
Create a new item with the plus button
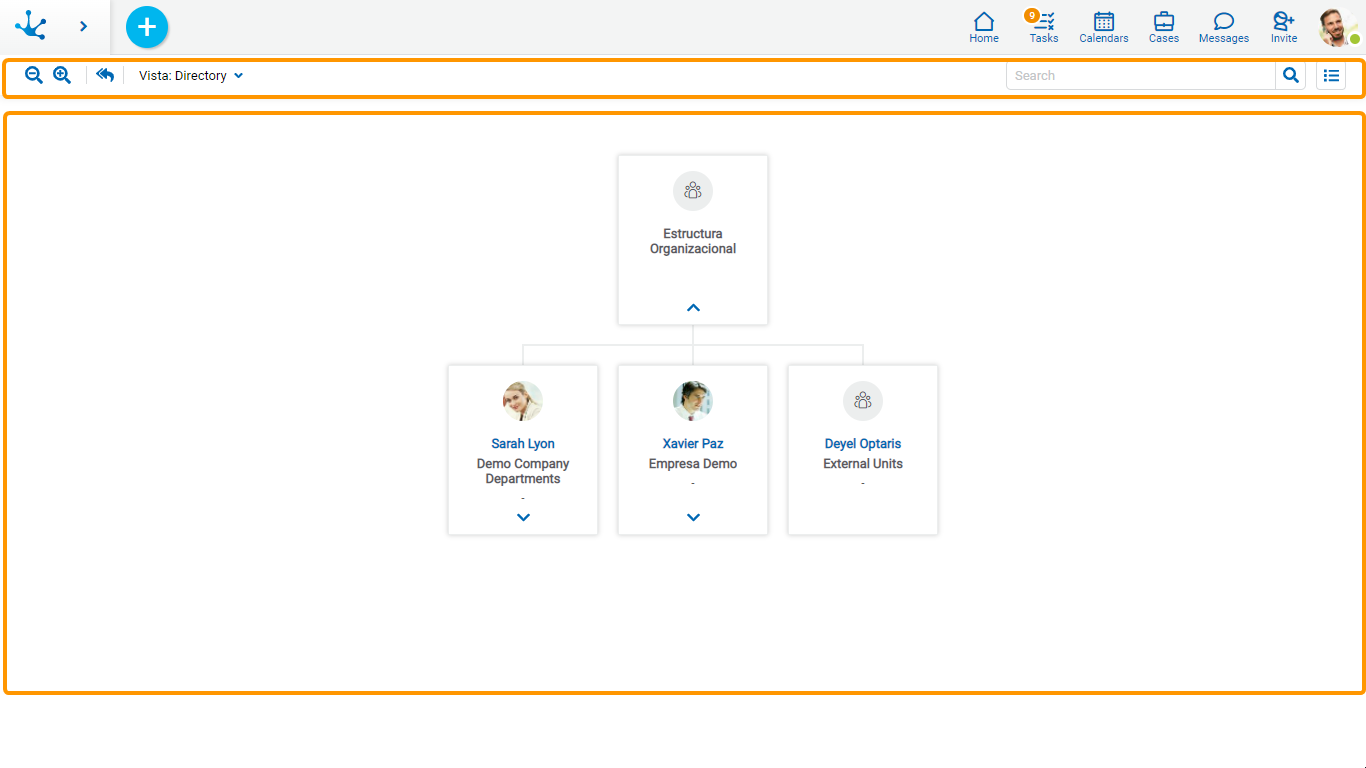pyautogui.click(x=146, y=27)
